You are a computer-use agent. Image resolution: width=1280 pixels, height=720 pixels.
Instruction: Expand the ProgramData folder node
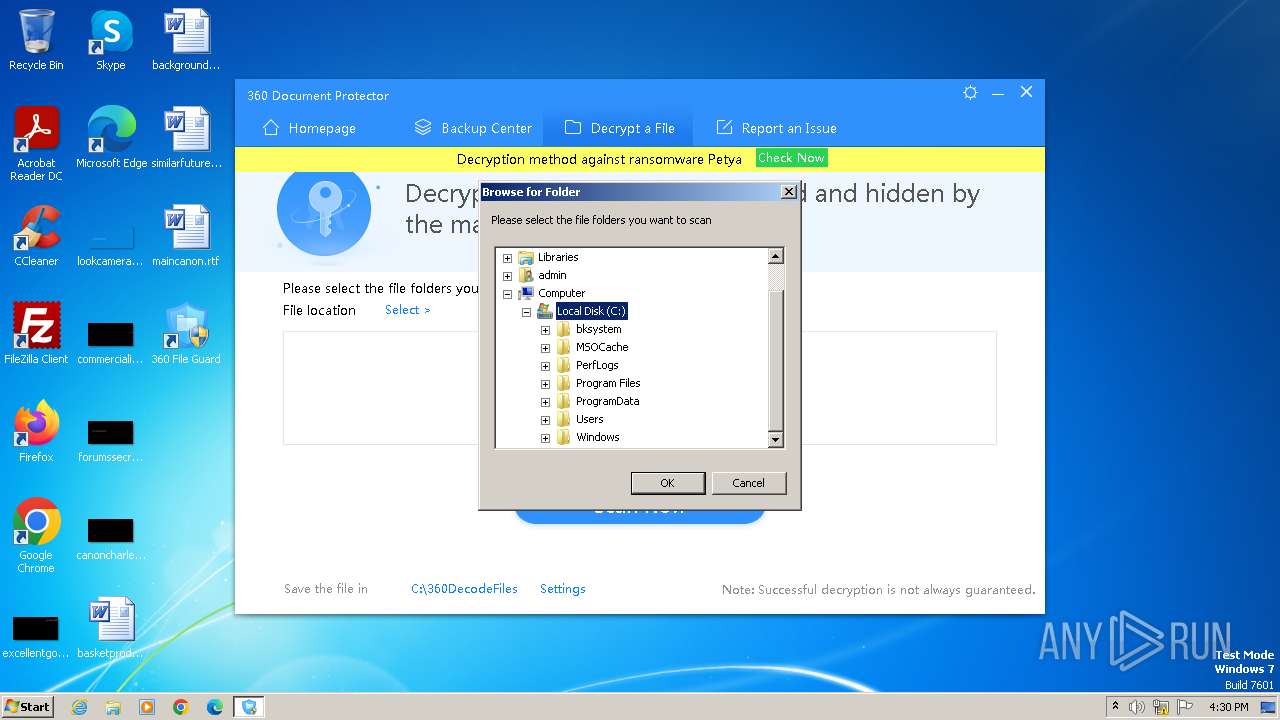click(545, 402)
